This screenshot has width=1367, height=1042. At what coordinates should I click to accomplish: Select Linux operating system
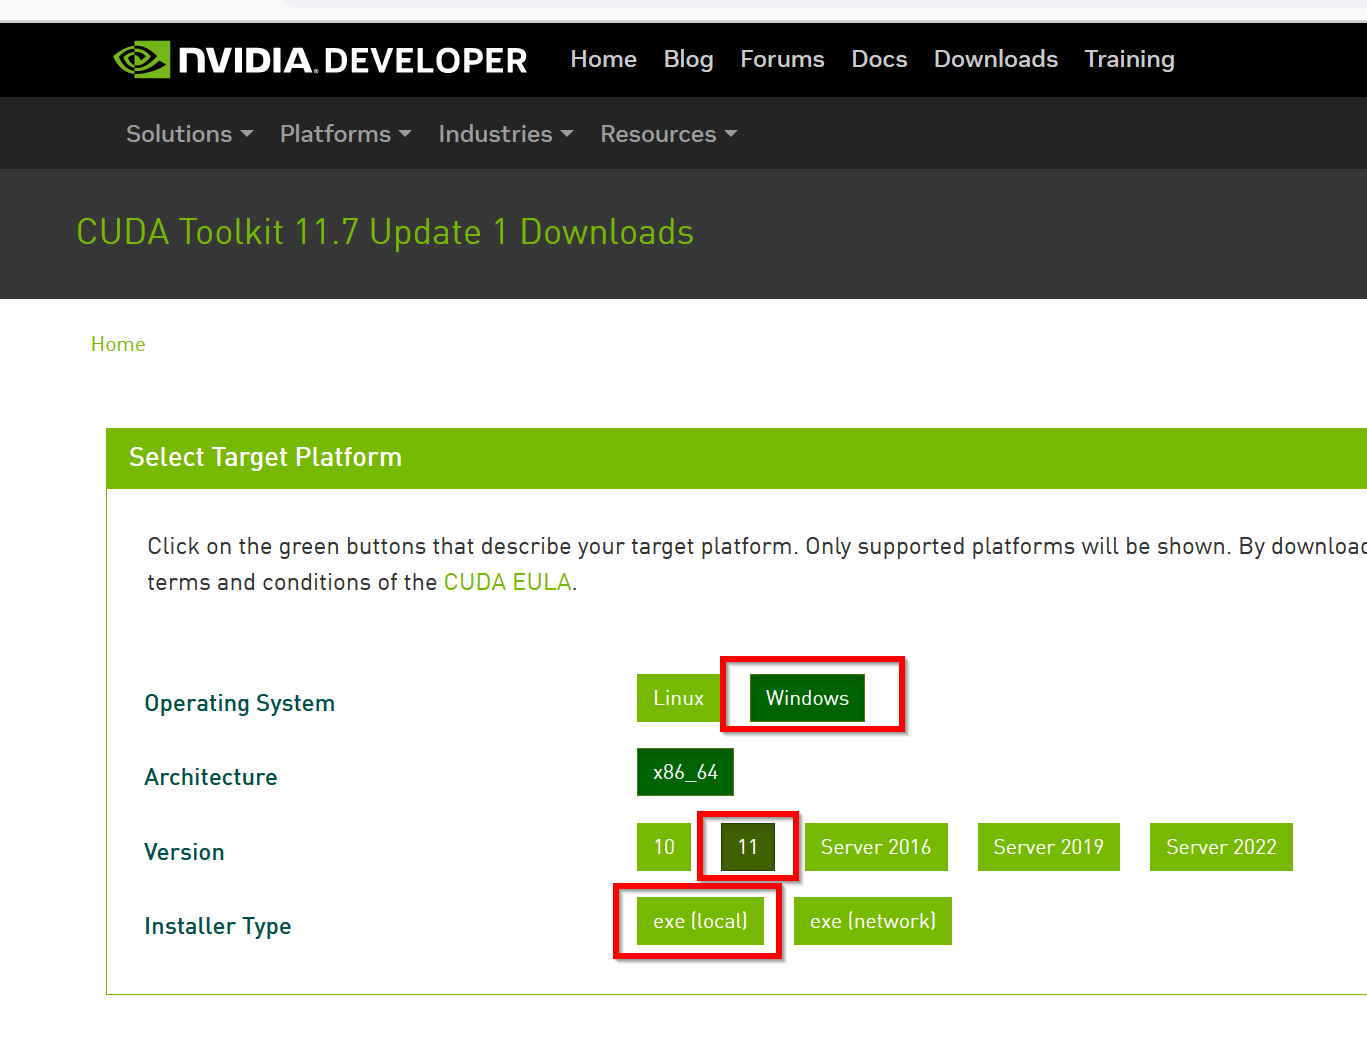[x=678, y=698]
